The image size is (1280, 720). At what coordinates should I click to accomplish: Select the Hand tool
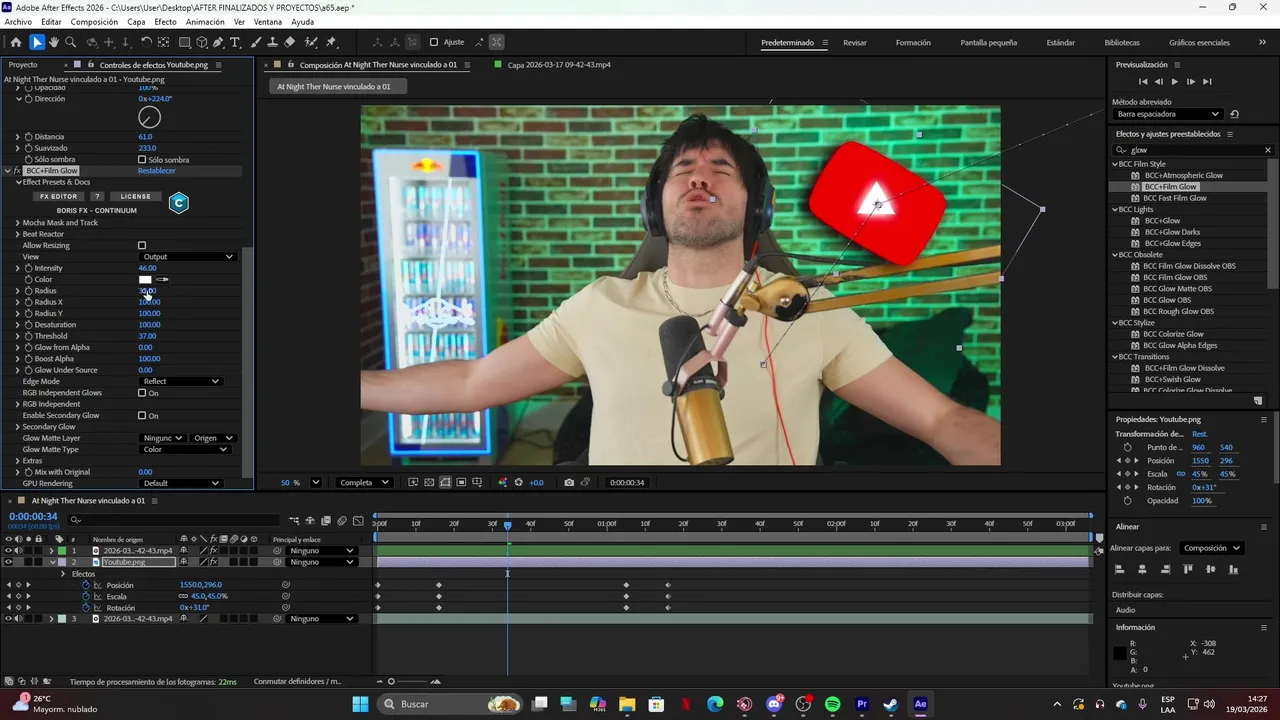[x=54, y=42]
